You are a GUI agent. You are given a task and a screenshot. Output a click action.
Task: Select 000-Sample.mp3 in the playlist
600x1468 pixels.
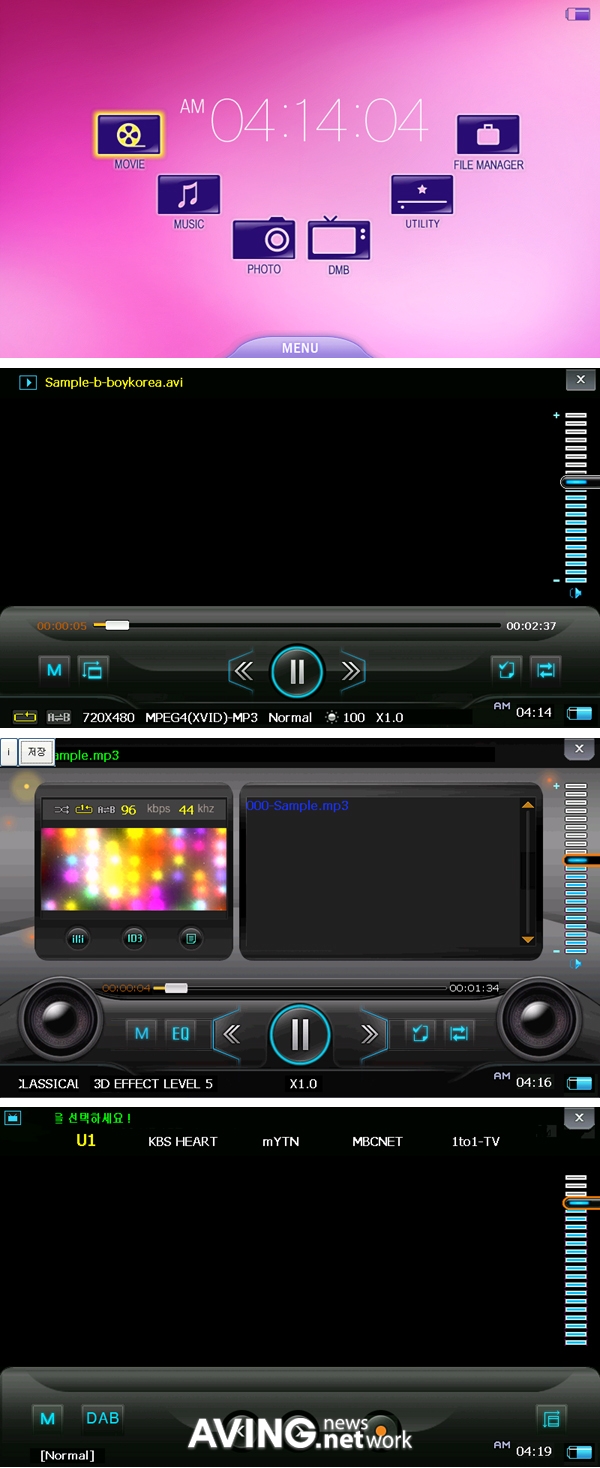pos(297,806)
